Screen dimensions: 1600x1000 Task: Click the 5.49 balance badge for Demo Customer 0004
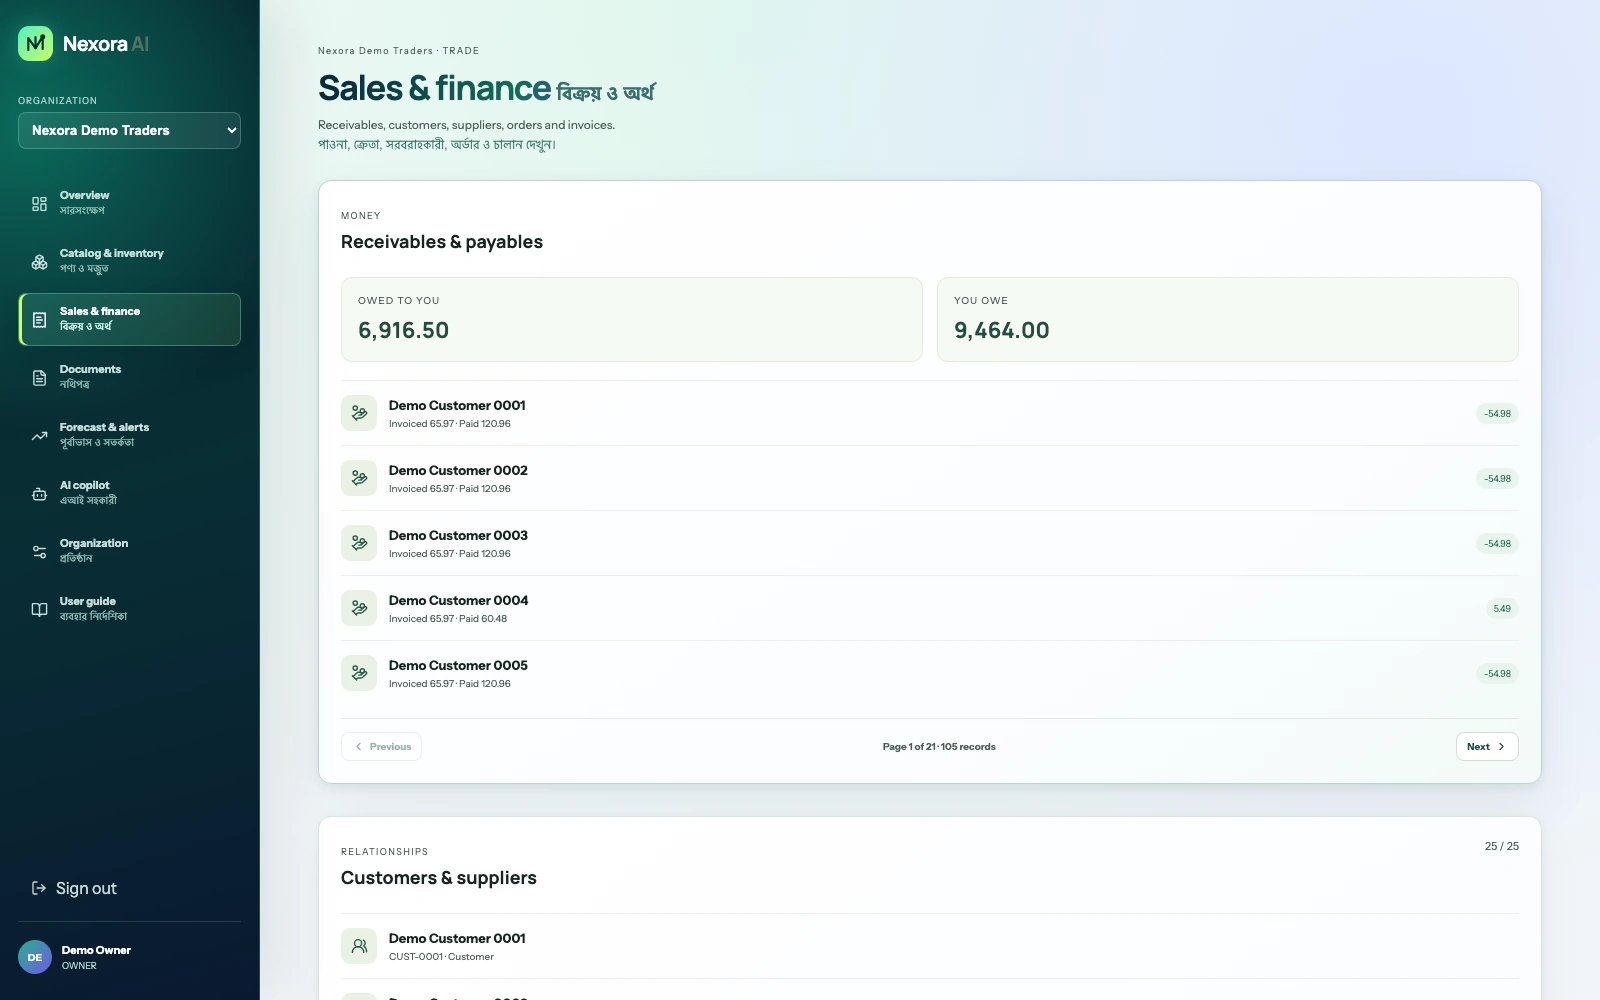click(x=1502, y=608)
